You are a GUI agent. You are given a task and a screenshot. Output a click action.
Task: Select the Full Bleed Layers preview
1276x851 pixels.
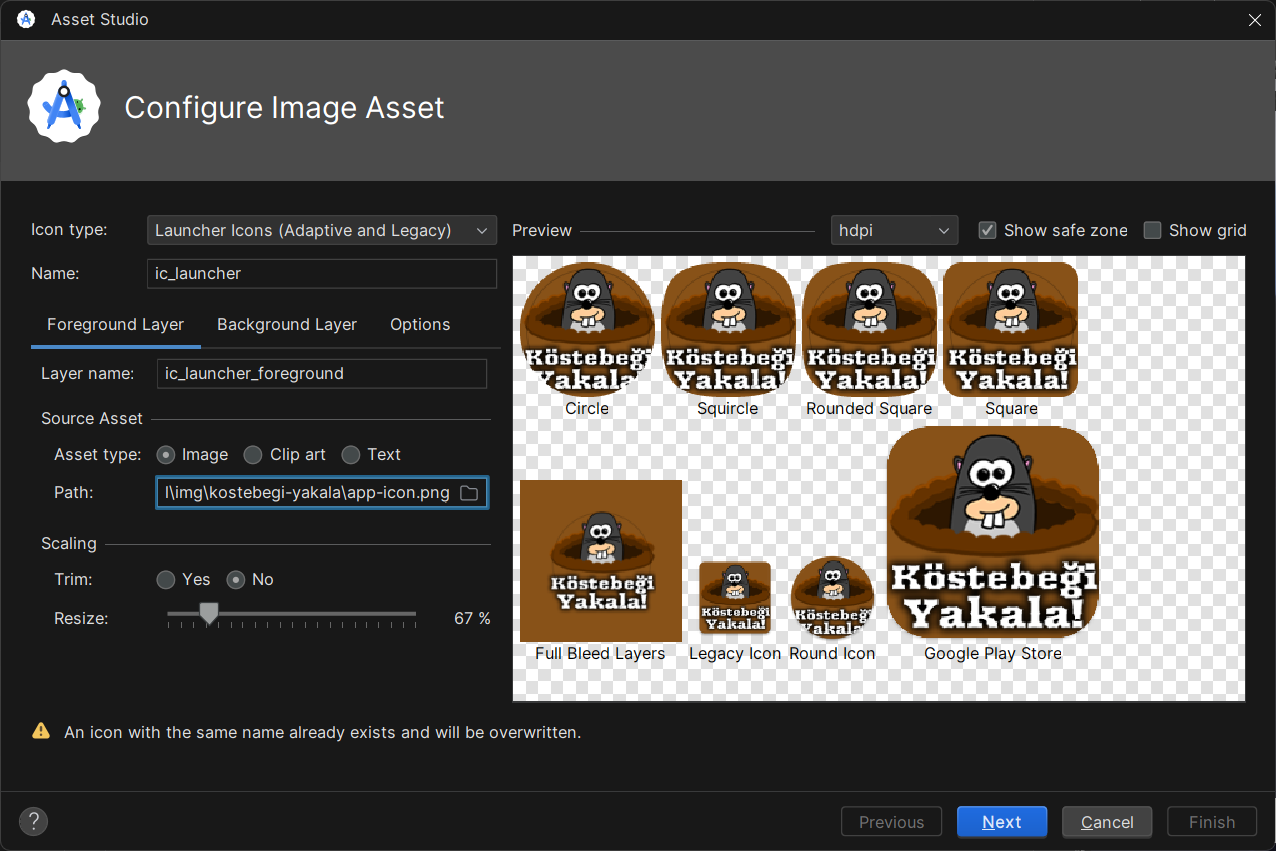pyautogui.click(x=601, y=561)
